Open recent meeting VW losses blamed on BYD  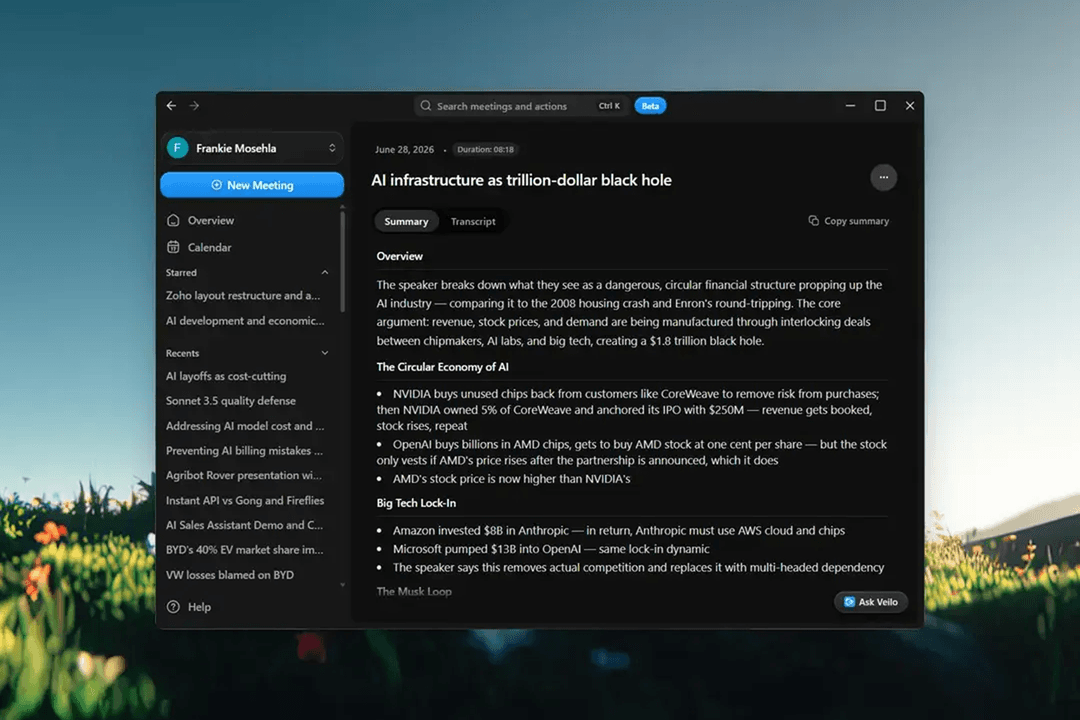[x=230, y=575]
